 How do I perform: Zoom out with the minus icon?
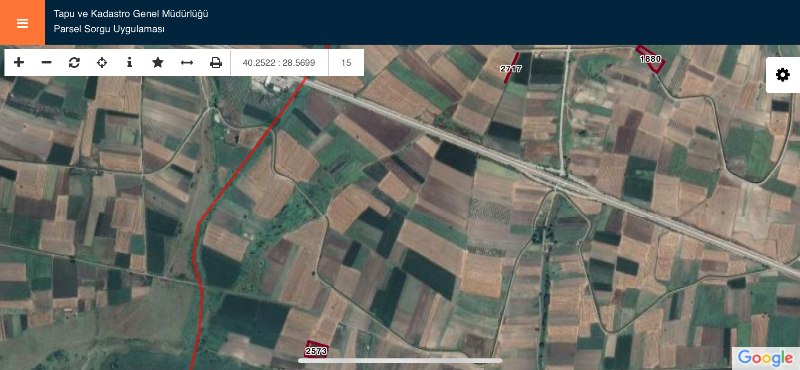pos(46,62)
